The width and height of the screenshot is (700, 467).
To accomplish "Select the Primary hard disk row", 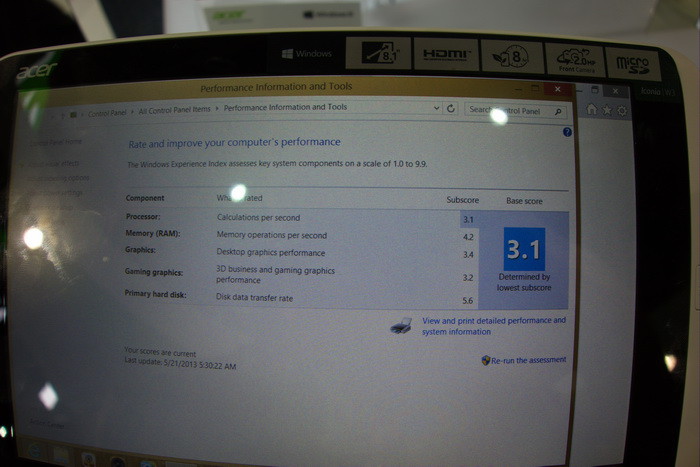I will (x=300, y=298).
